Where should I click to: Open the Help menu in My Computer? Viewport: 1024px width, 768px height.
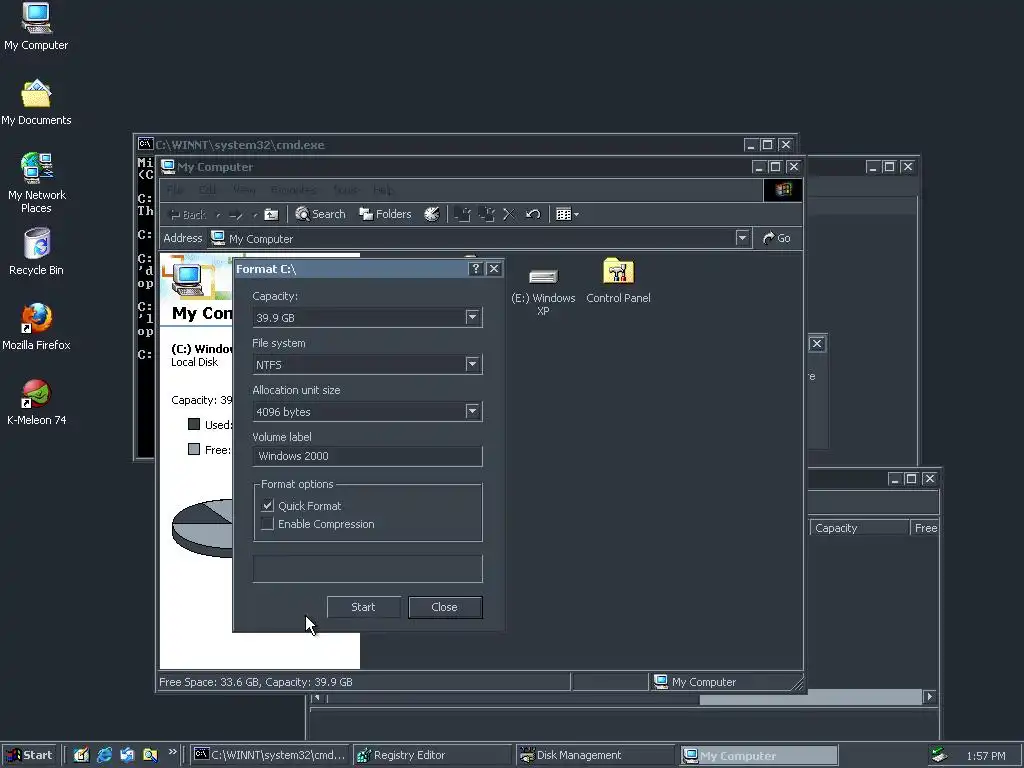point(383,190)
